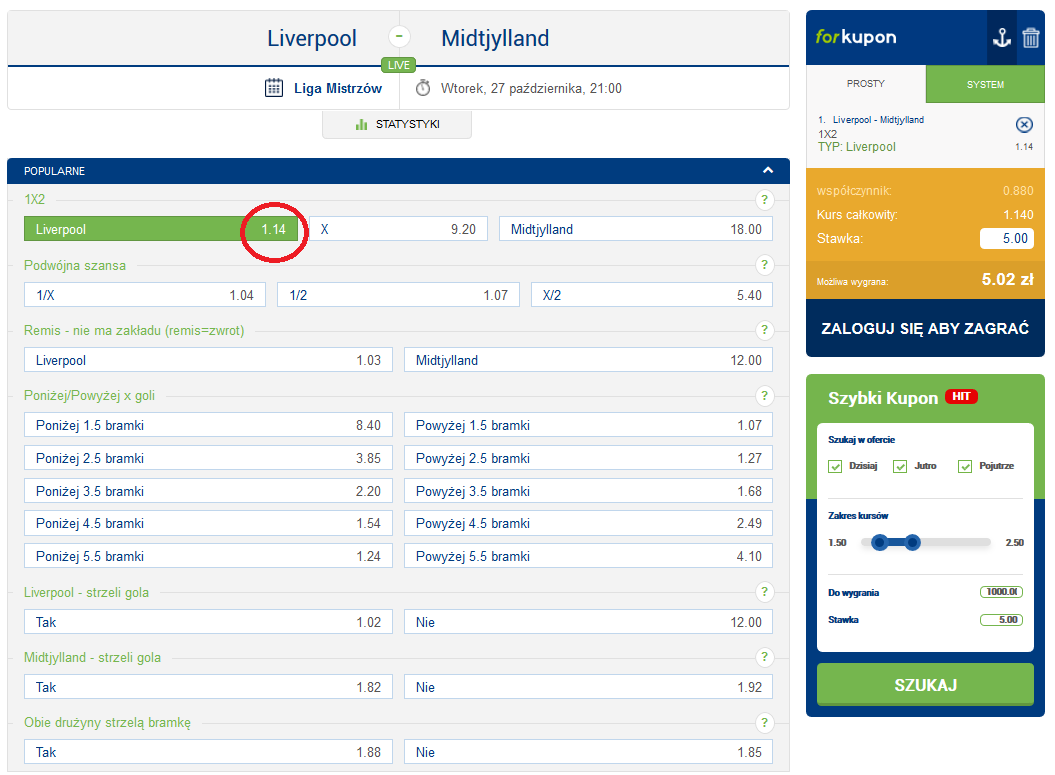Image resolution: width=1055 pixels, height=775 pixels.
Task: Choose Poniżej 5.5 bramki at 1.24
Action: click(x=208, y=556)
